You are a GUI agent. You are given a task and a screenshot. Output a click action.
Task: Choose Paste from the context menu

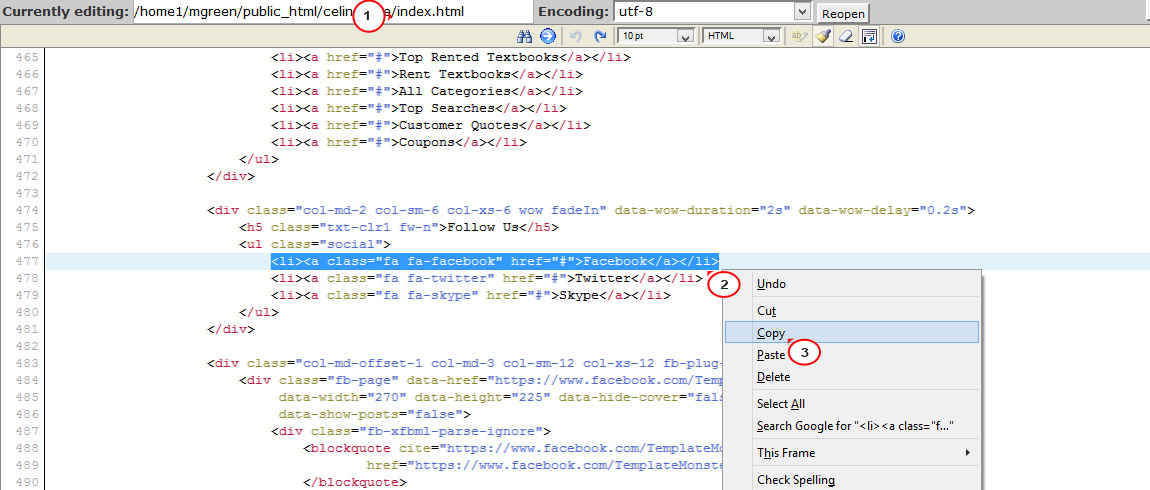click(851, 354)
